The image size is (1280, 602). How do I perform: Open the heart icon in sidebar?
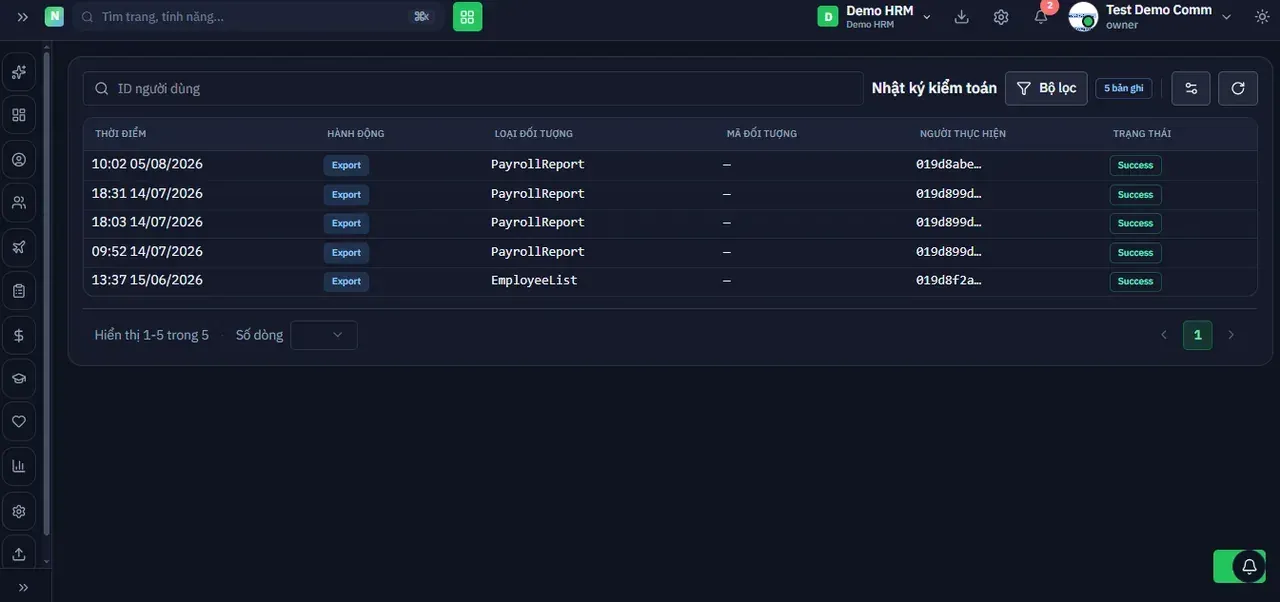18,422
